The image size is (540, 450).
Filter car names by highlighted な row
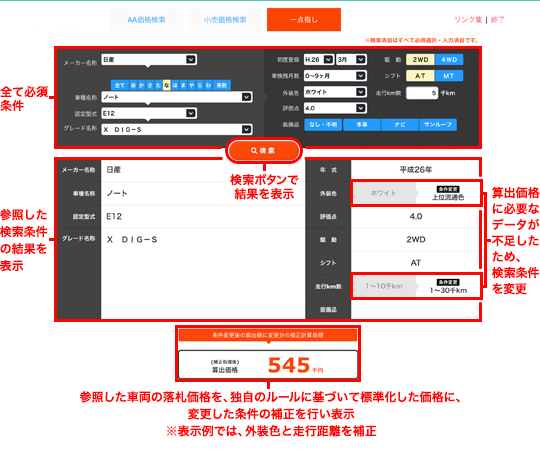pos(166,85)
